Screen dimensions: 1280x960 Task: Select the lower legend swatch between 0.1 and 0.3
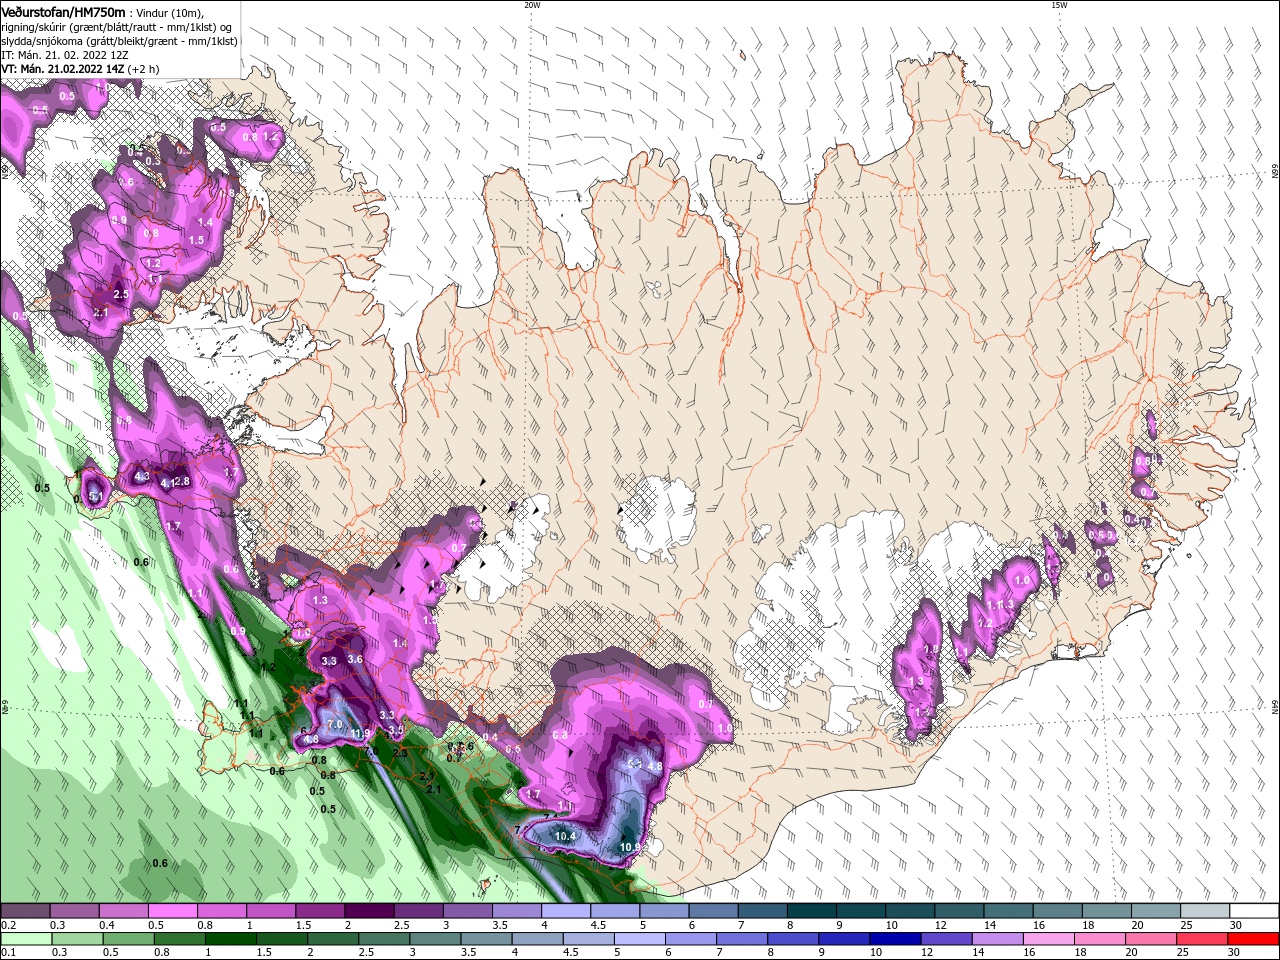click(24, 939)
